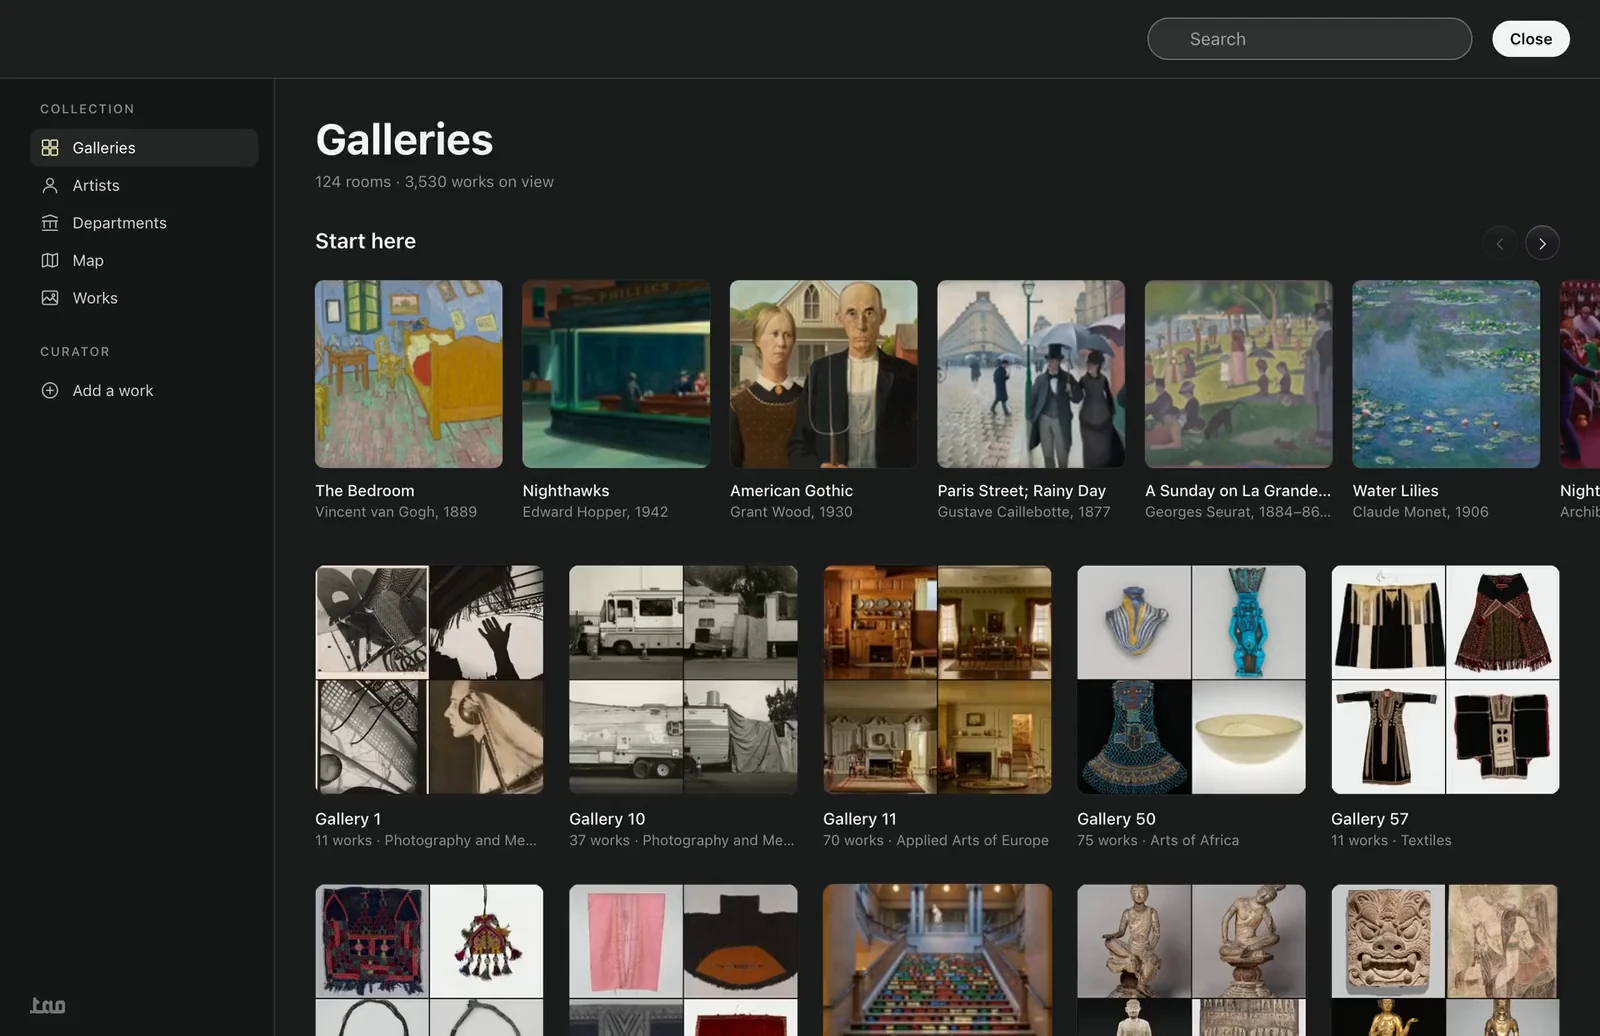This screenshot has width=1600, height=1036.
Task: Open the Water Lilies painting thumbnail
Action: 1446,374
